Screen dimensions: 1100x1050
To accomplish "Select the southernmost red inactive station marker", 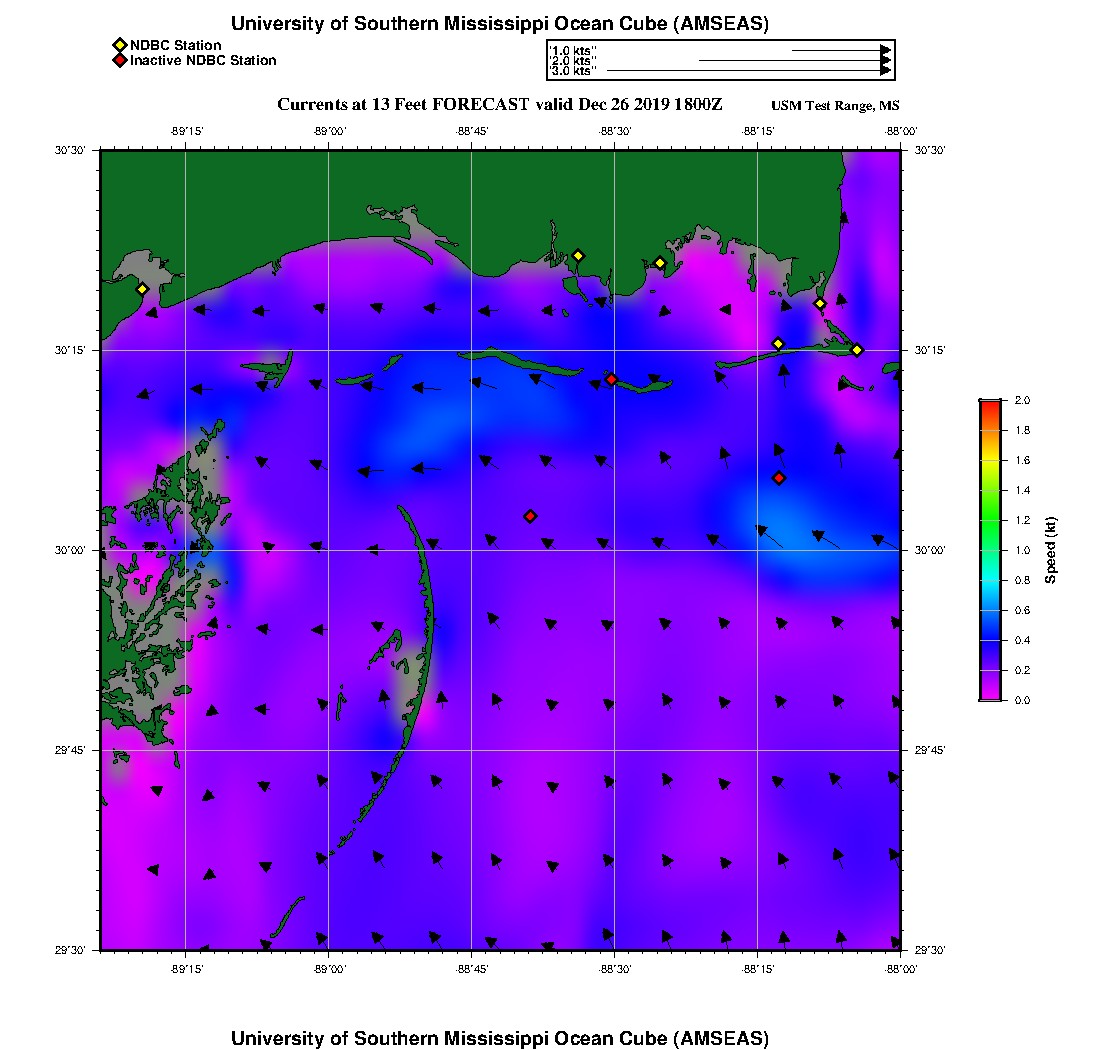I will [530, 516].
